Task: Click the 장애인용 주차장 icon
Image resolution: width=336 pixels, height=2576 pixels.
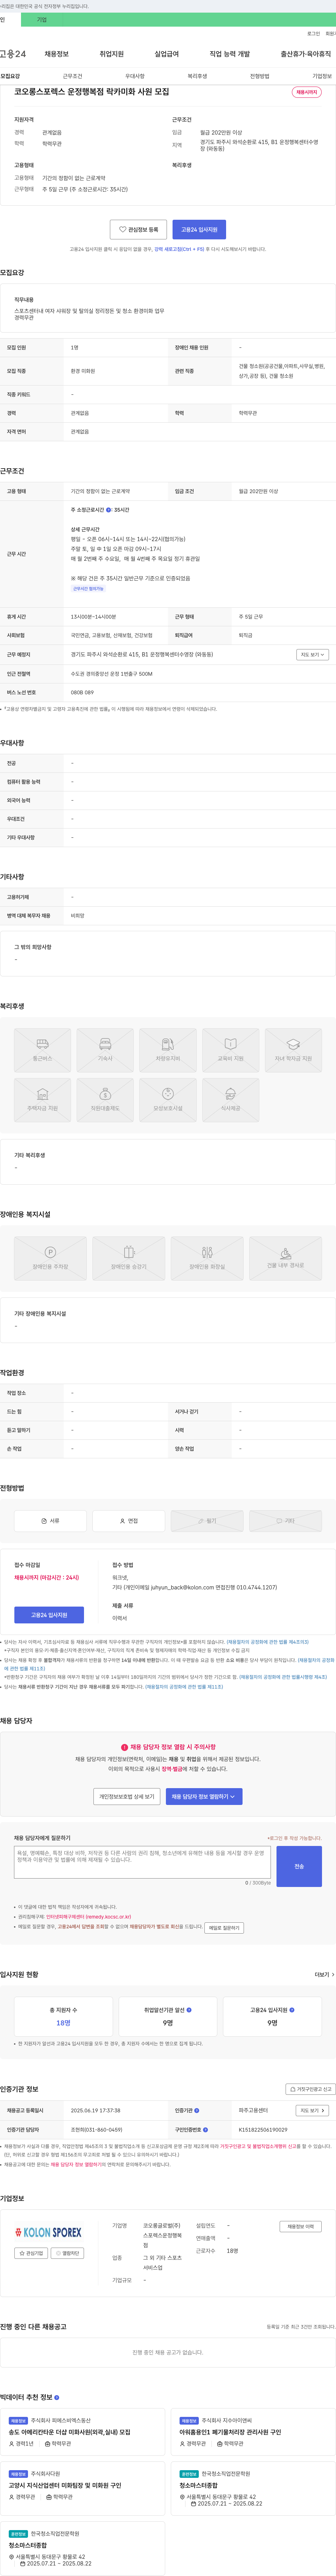Action: 50,1258
